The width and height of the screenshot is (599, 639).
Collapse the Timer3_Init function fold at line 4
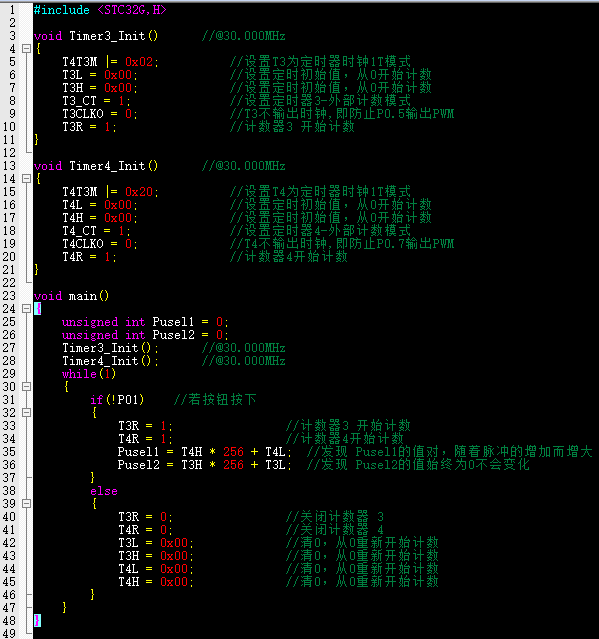pyautogui.click(x=26, y=49)
